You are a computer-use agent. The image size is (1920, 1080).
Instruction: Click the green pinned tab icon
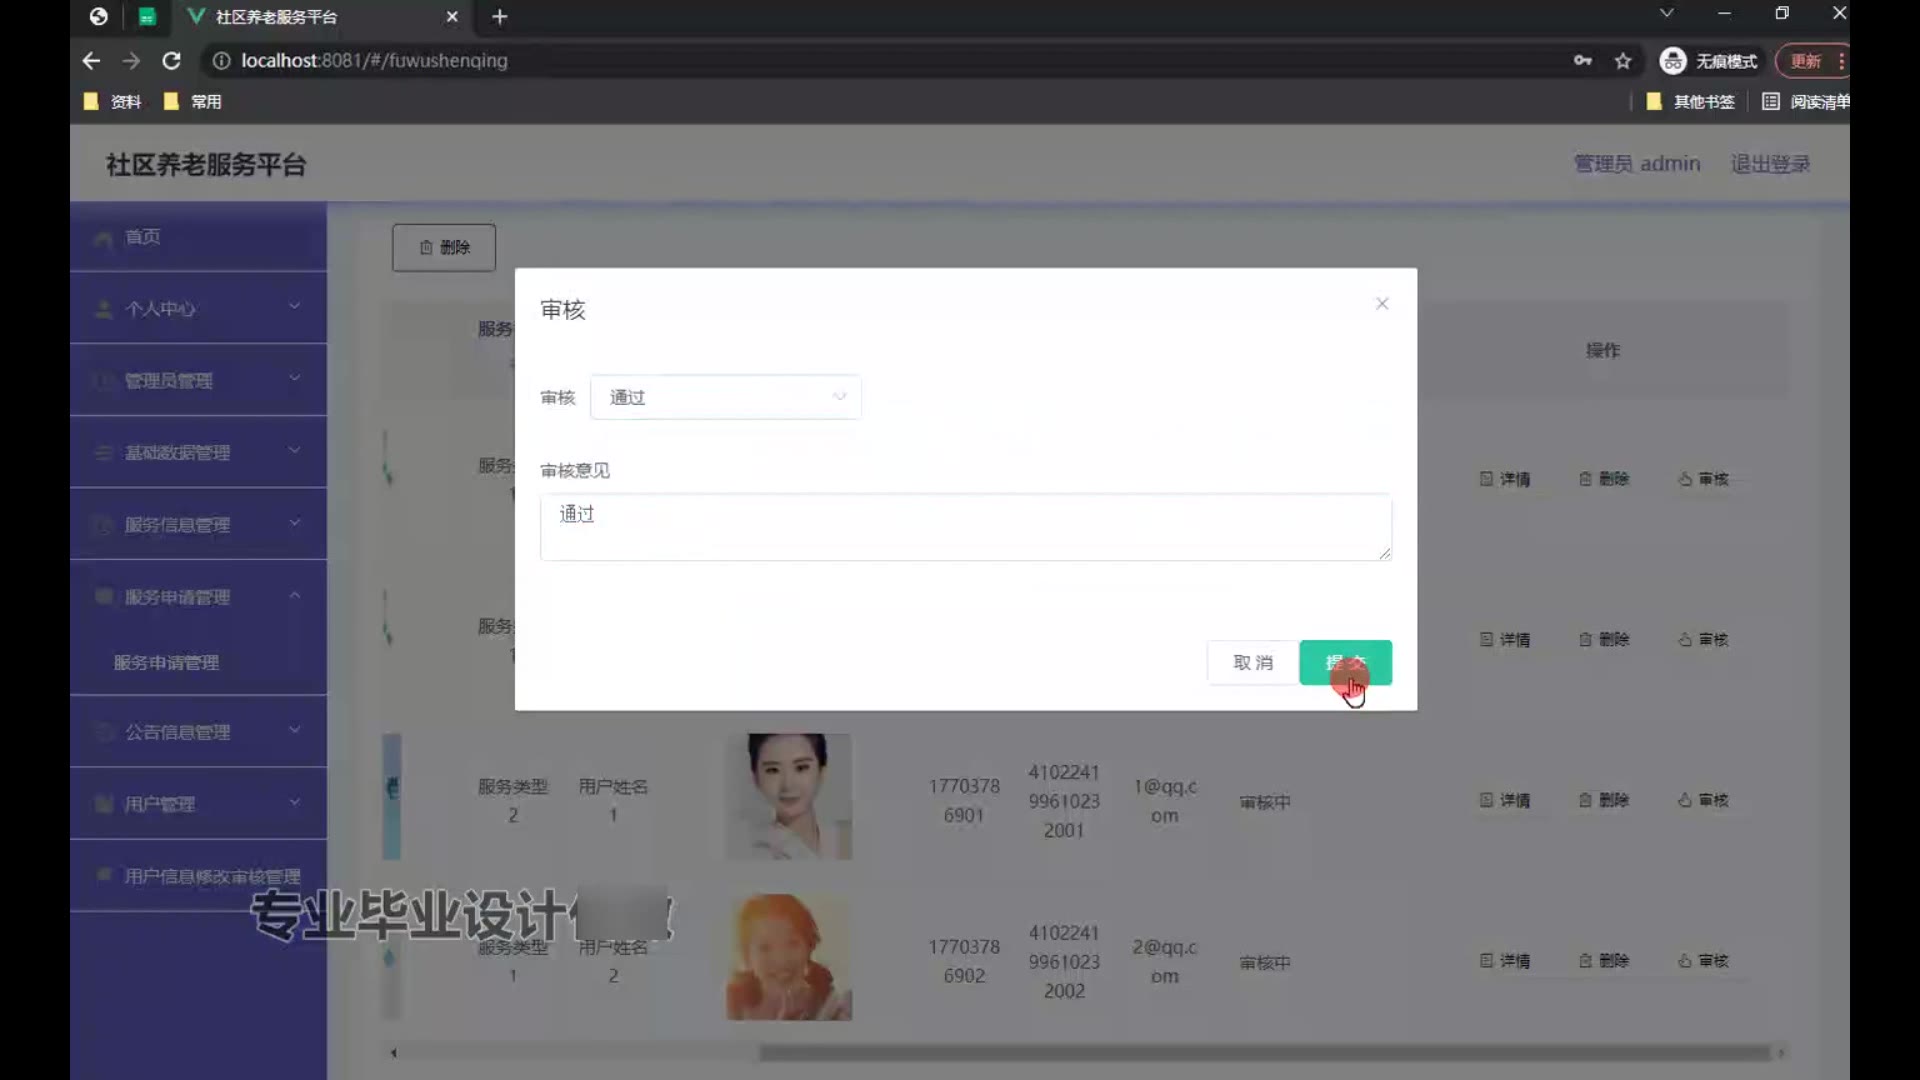(147, 17)
